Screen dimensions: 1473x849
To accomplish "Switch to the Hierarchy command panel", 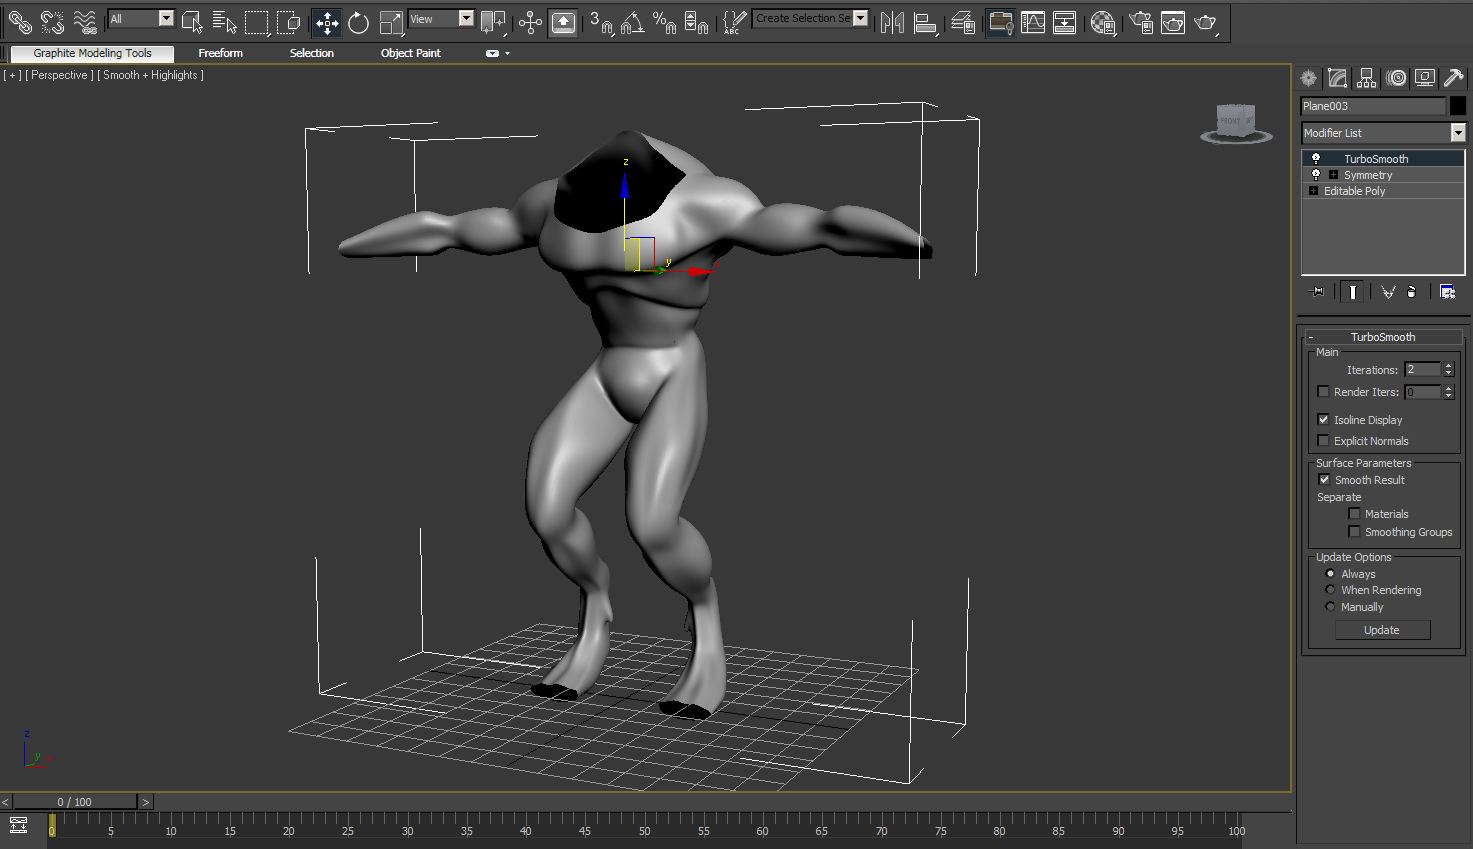I will (x=1367, y=78).
